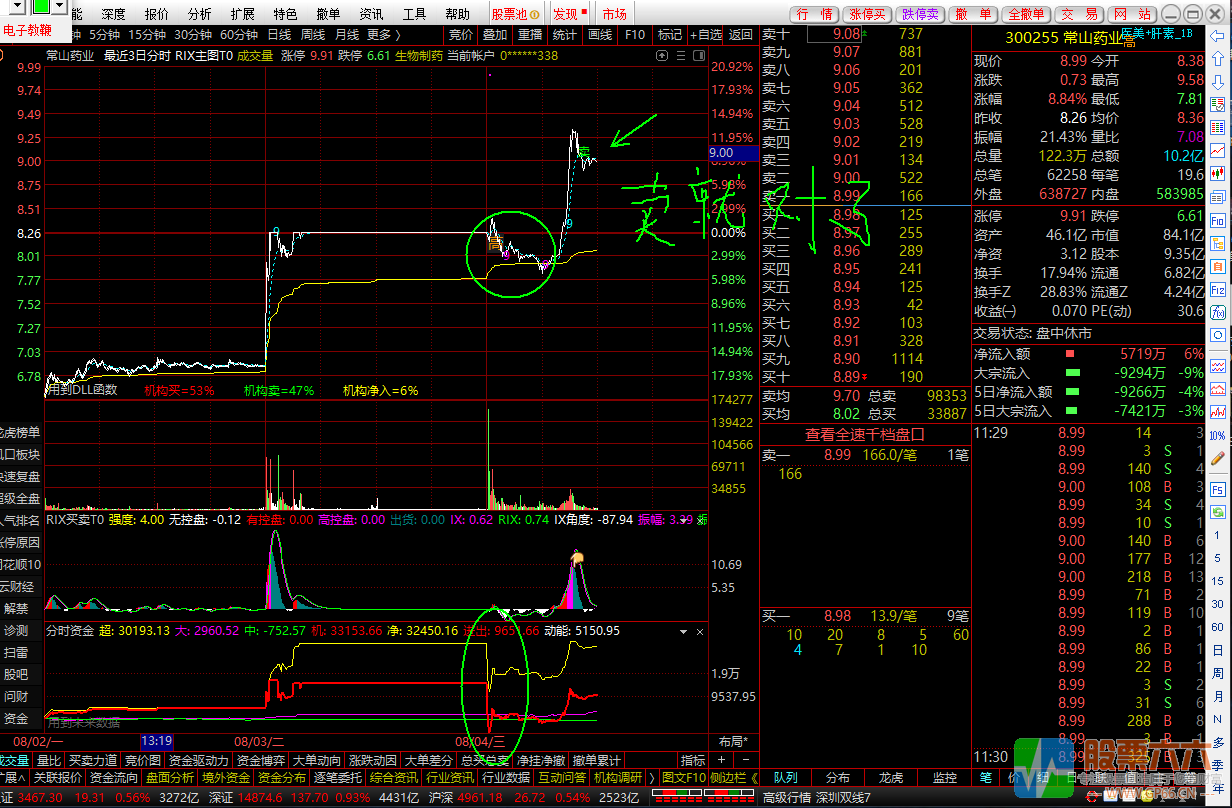Expand the 更多 timeframe options
The image size is (1232, 808).
(x=383, y=34)
